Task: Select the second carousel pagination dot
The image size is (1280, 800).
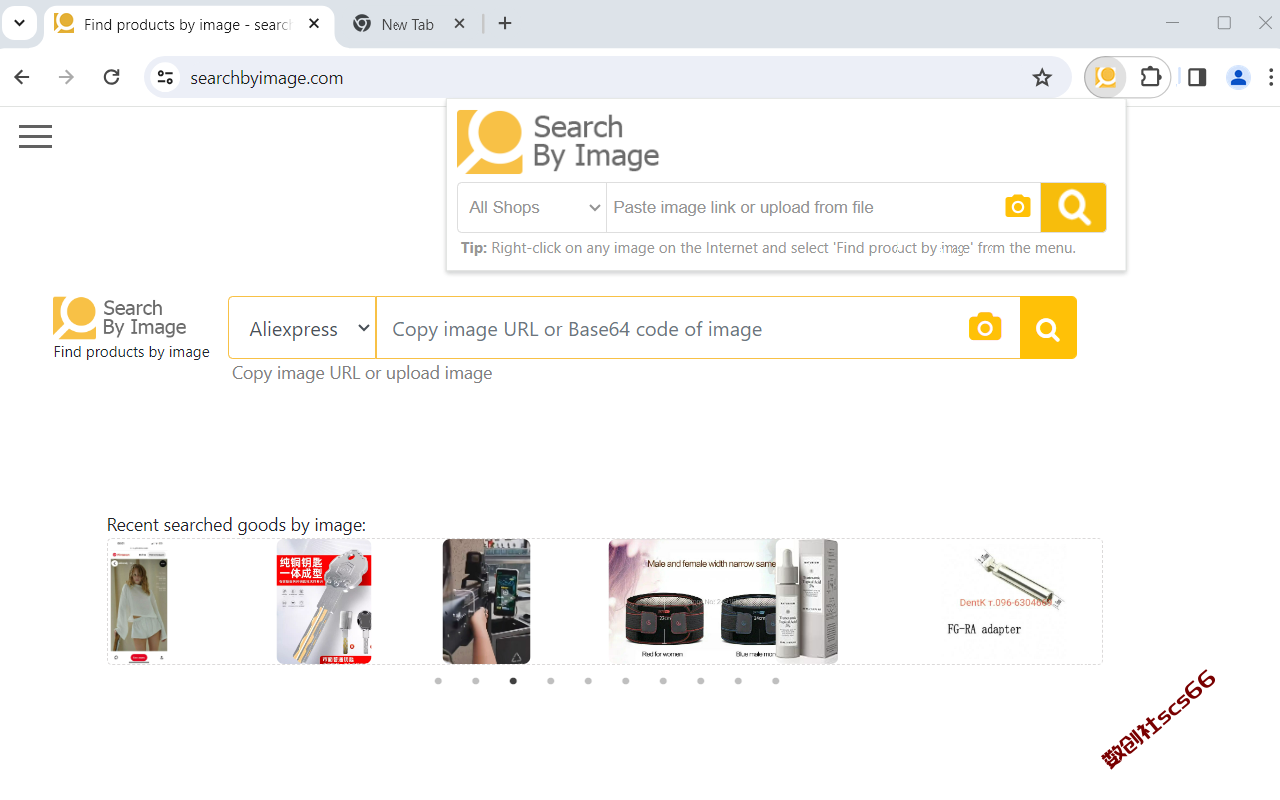Action: coord(476,681)
